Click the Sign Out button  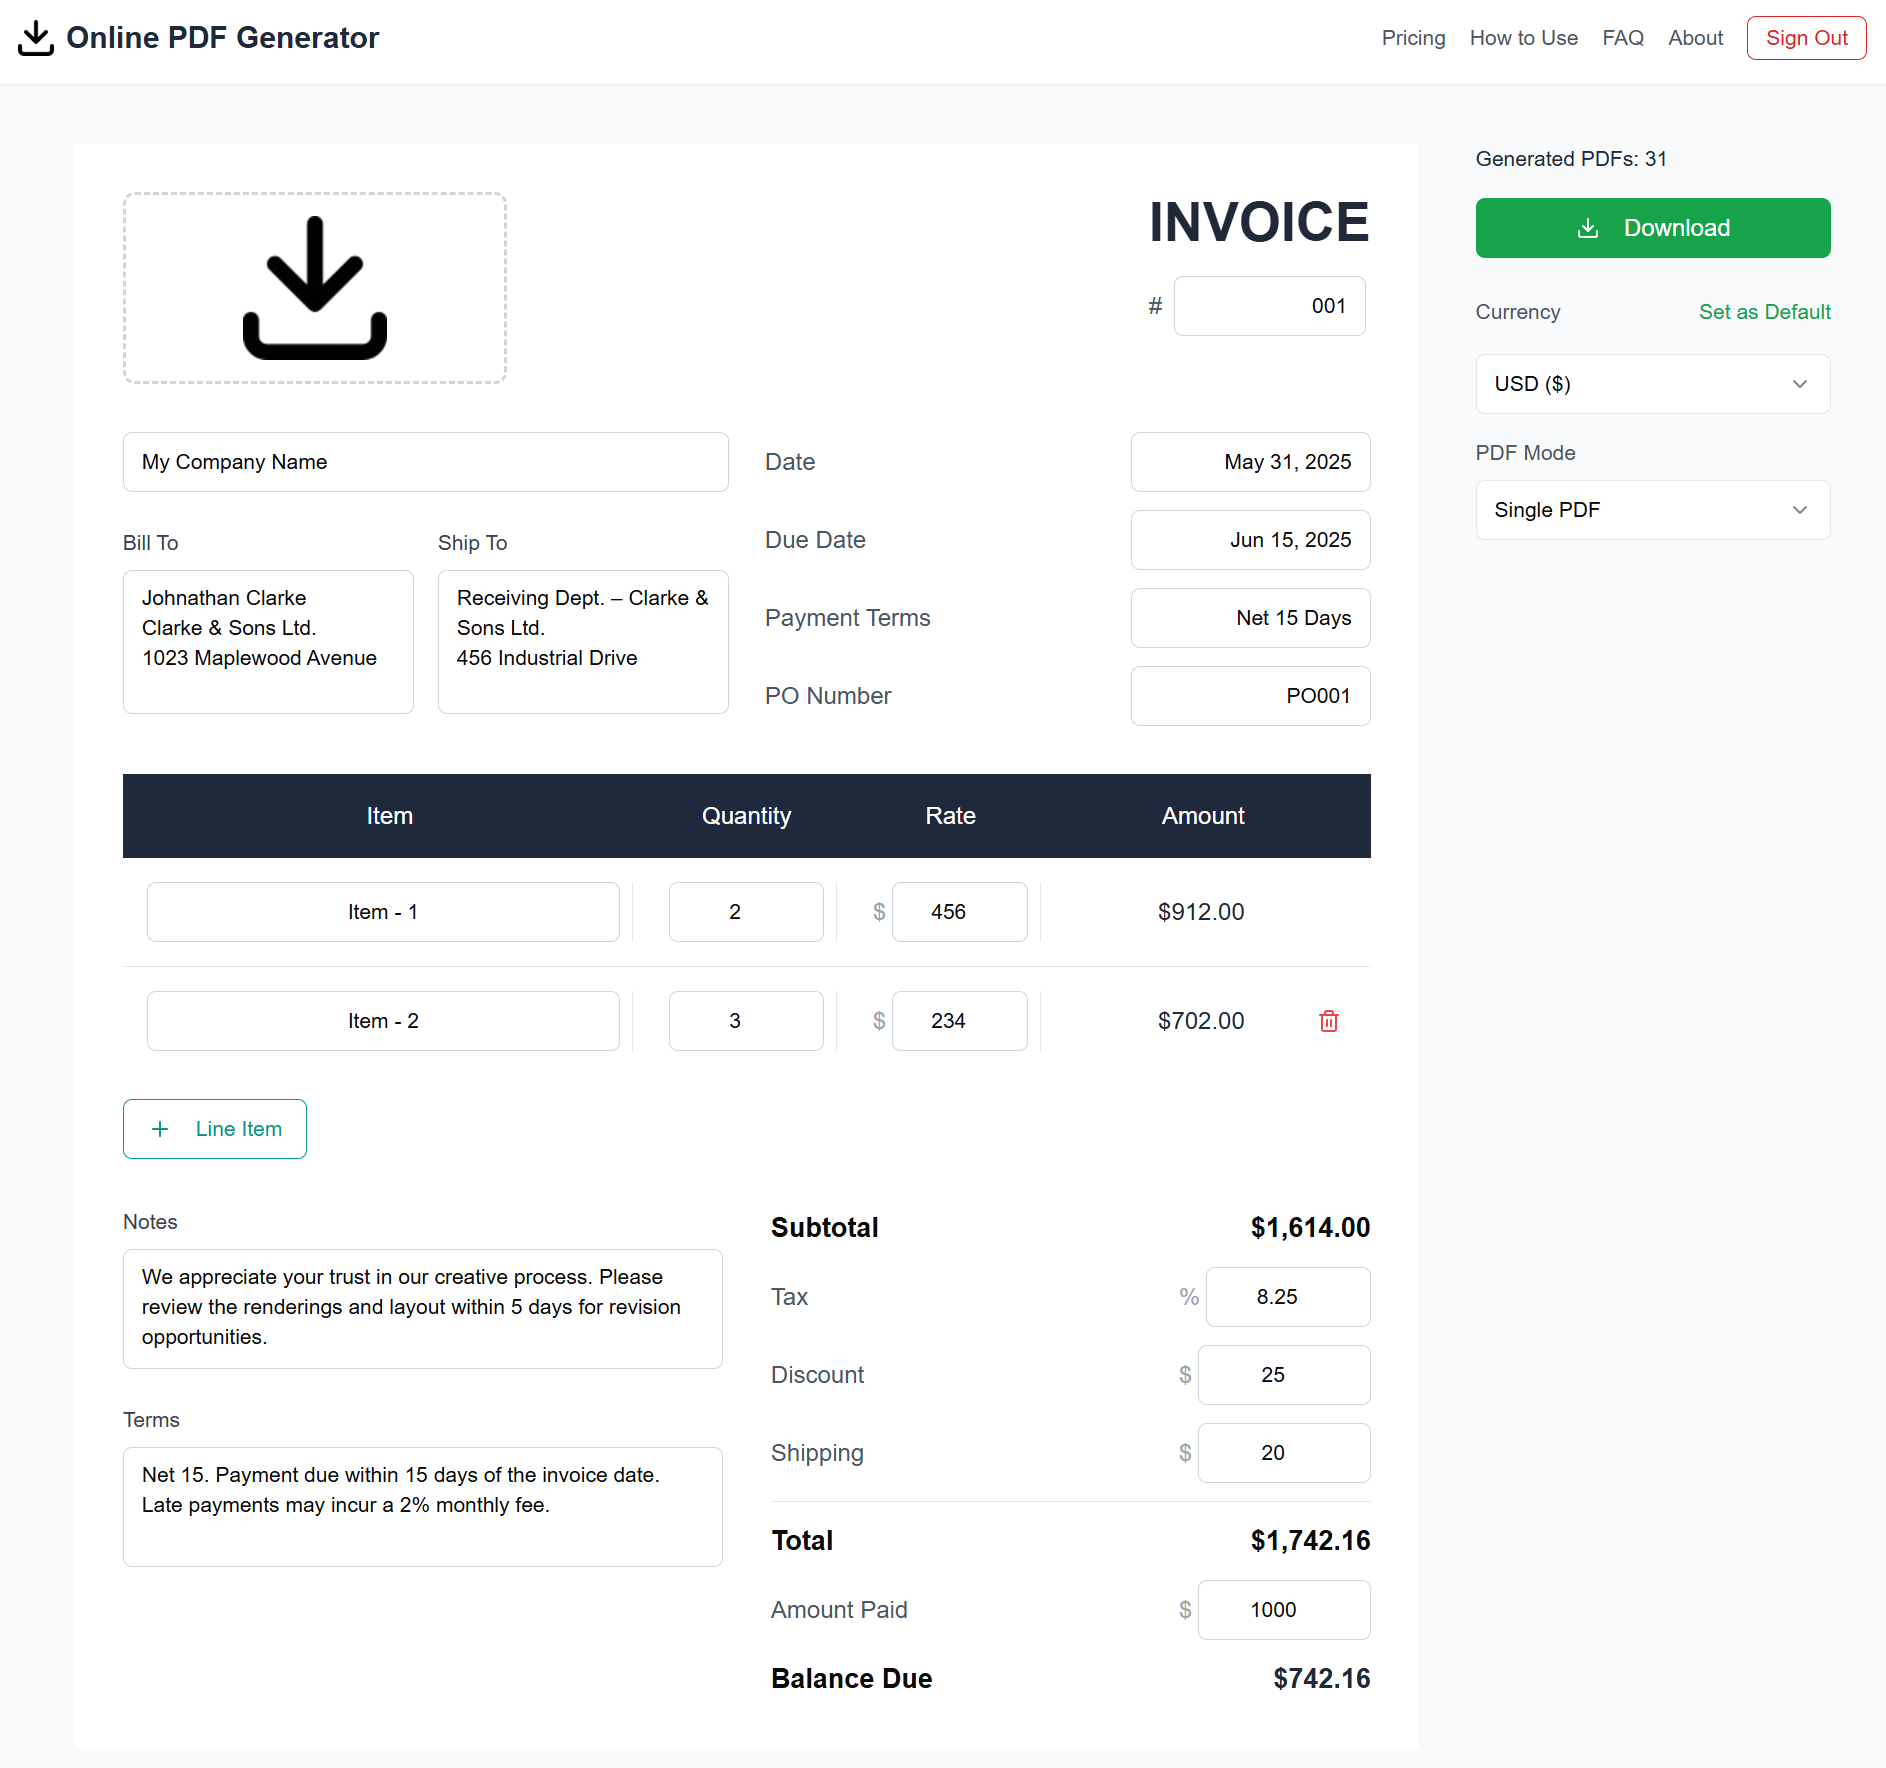tap(1806, 38)
